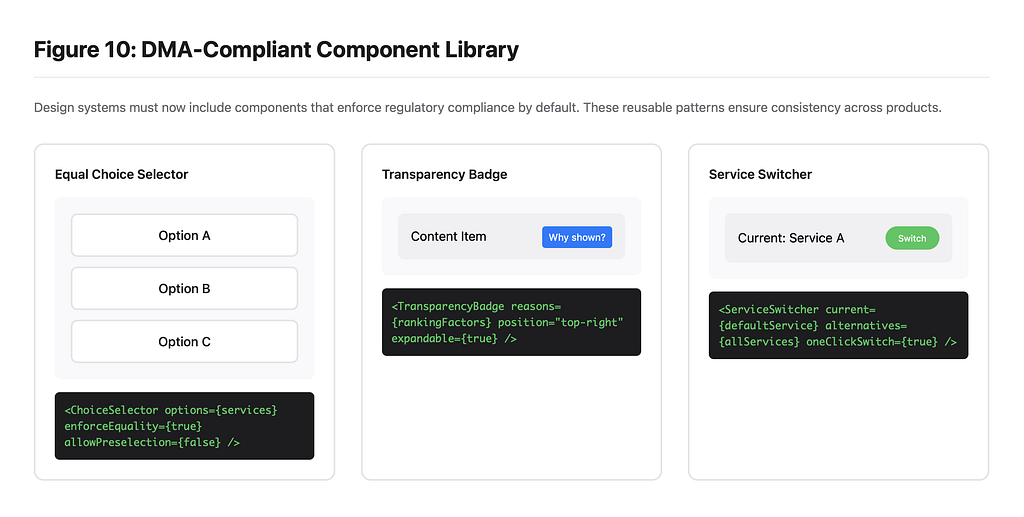Image resolution: width=1024 pixels, height=517 pixels.
Task: Click 'Current: Service A' text
Action: coord(791,238)
